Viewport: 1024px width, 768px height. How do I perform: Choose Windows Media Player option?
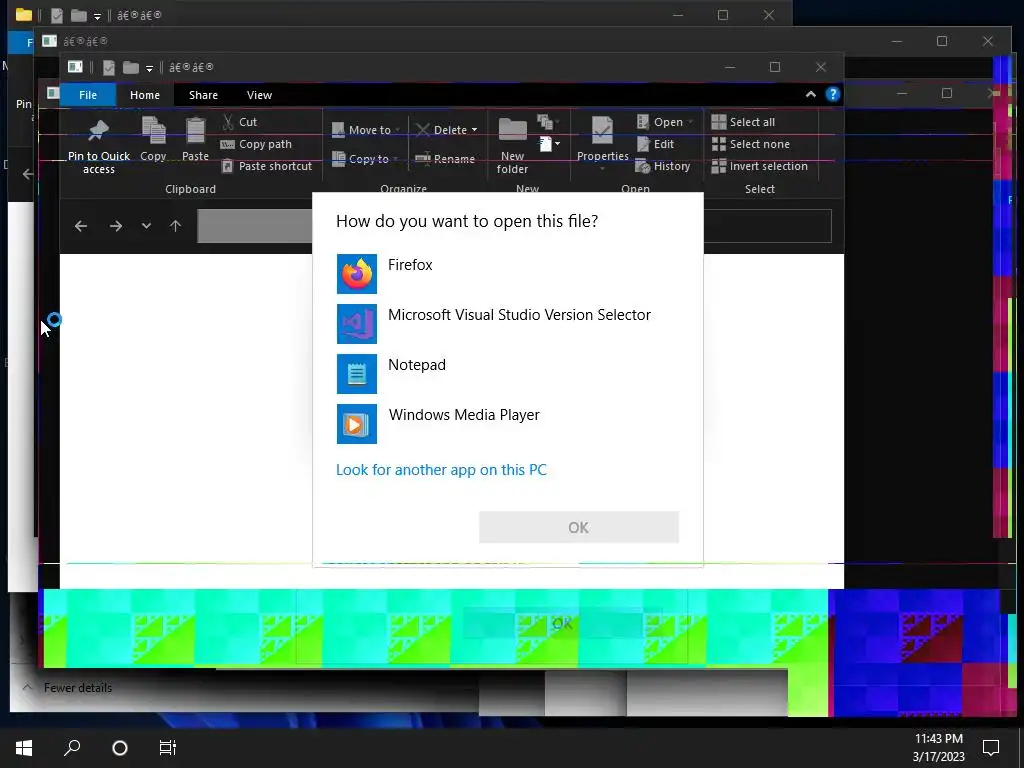click(x=507, y=424)
